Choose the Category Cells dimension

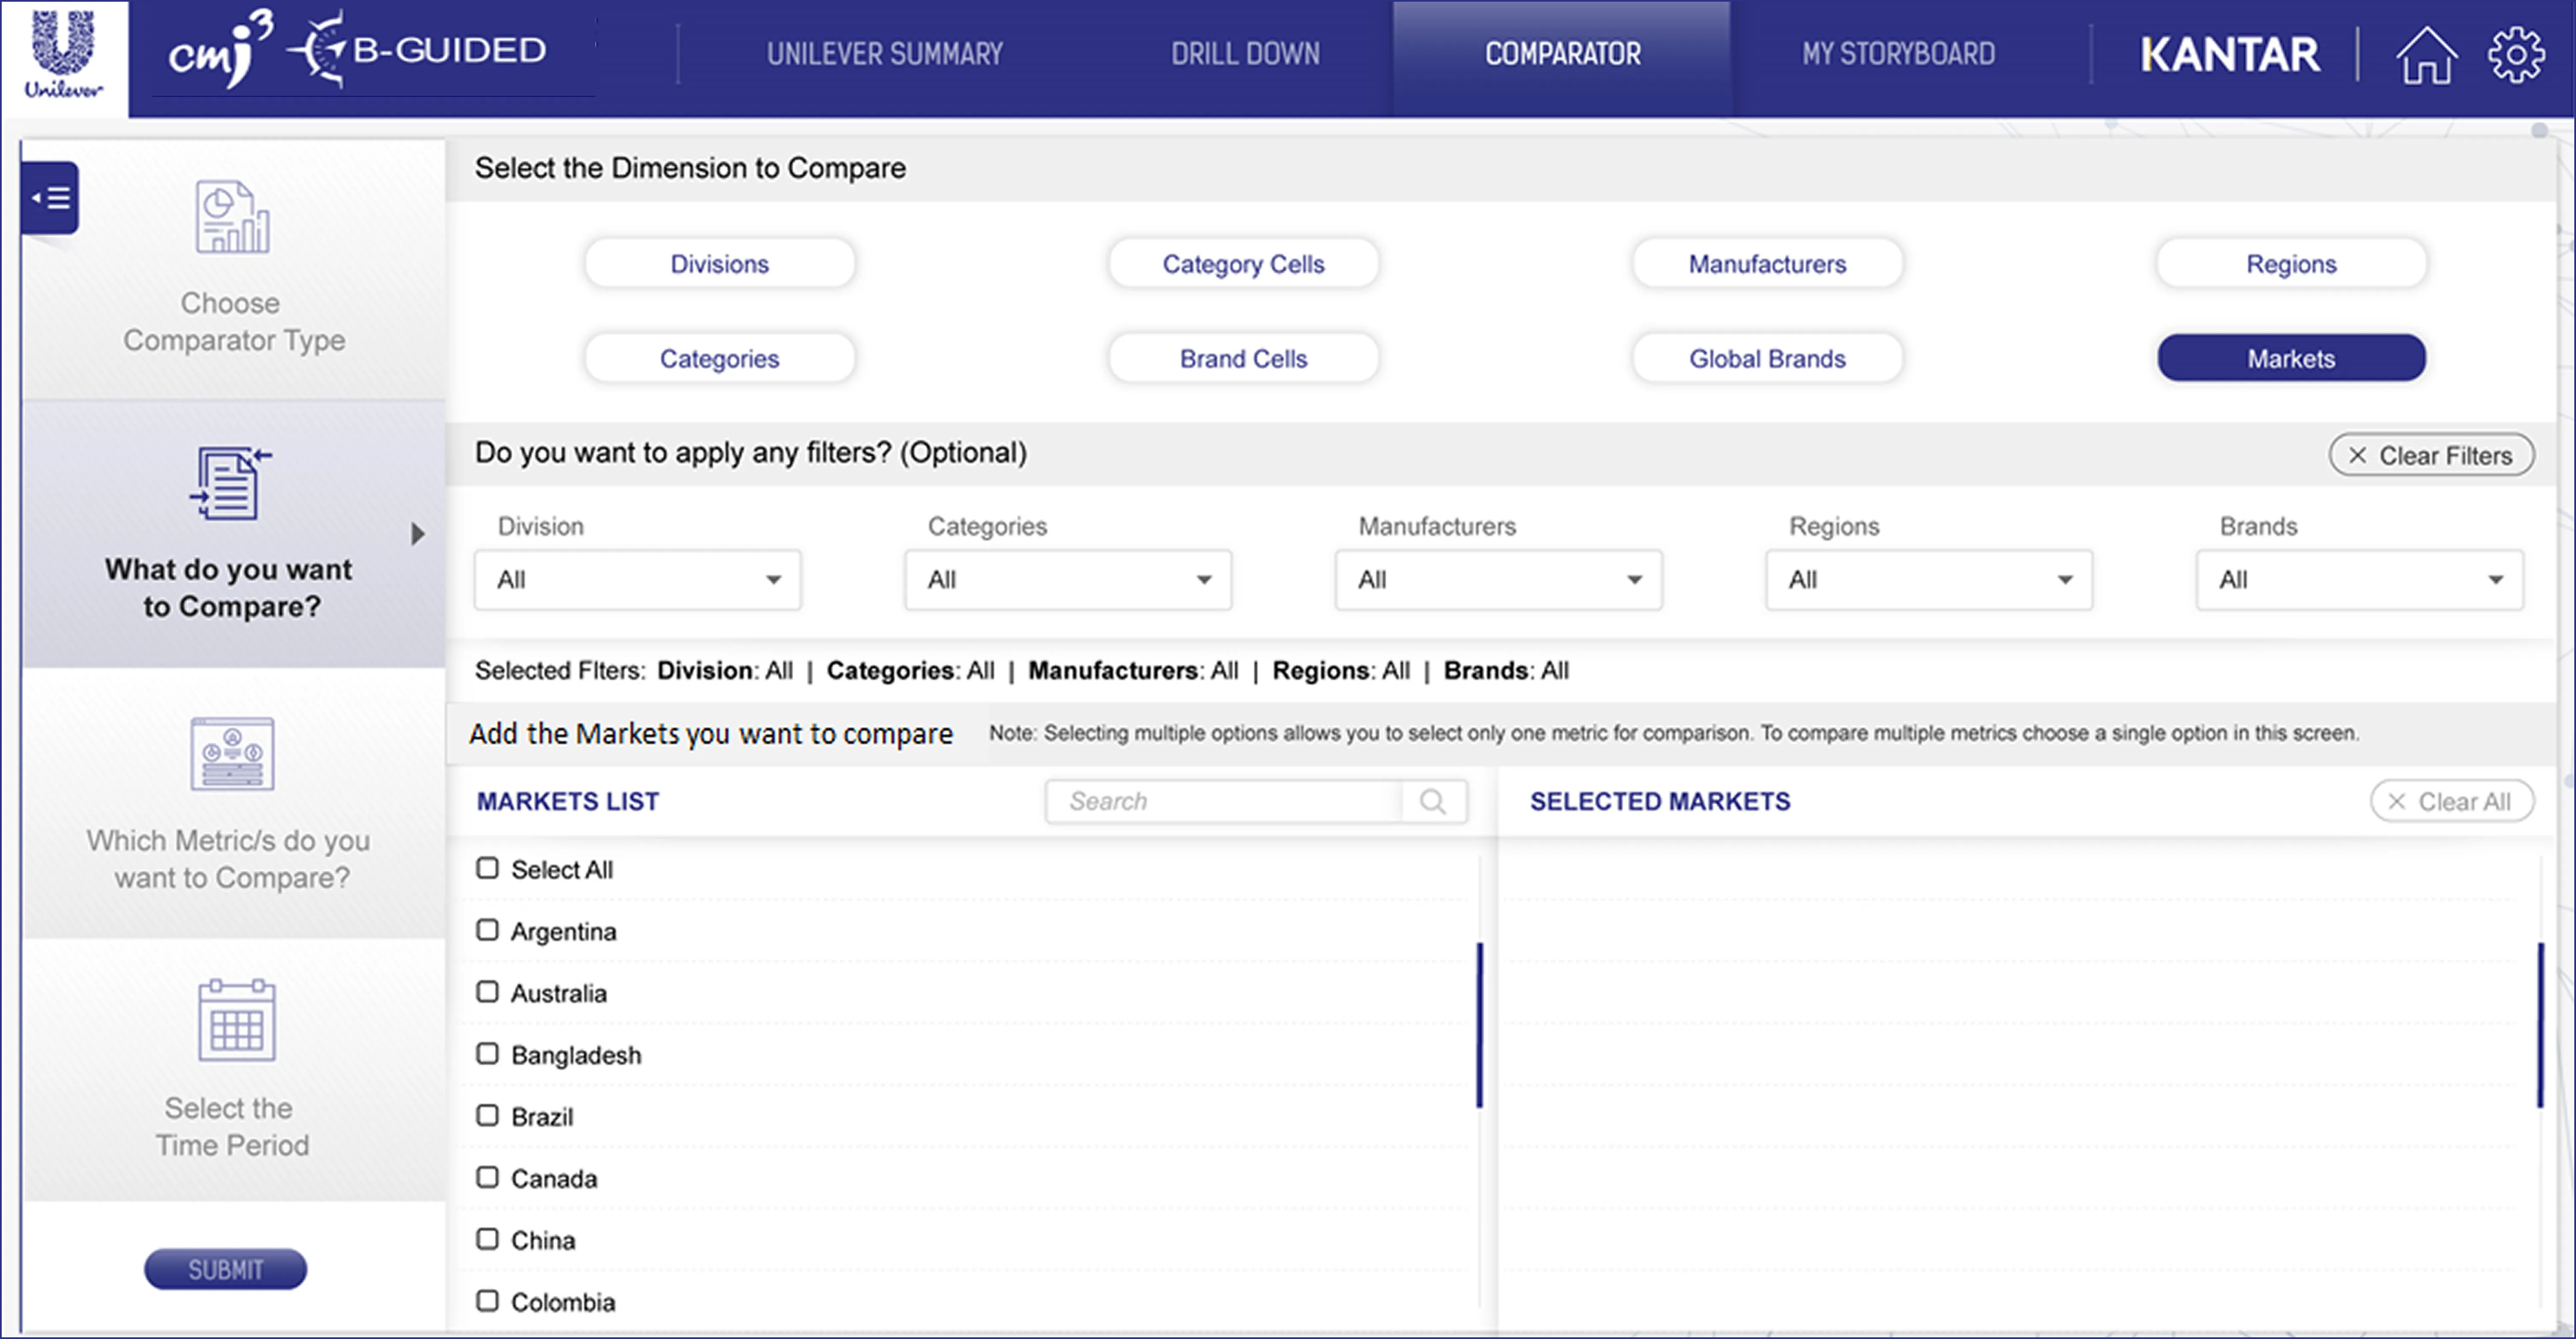(1243, 264)
